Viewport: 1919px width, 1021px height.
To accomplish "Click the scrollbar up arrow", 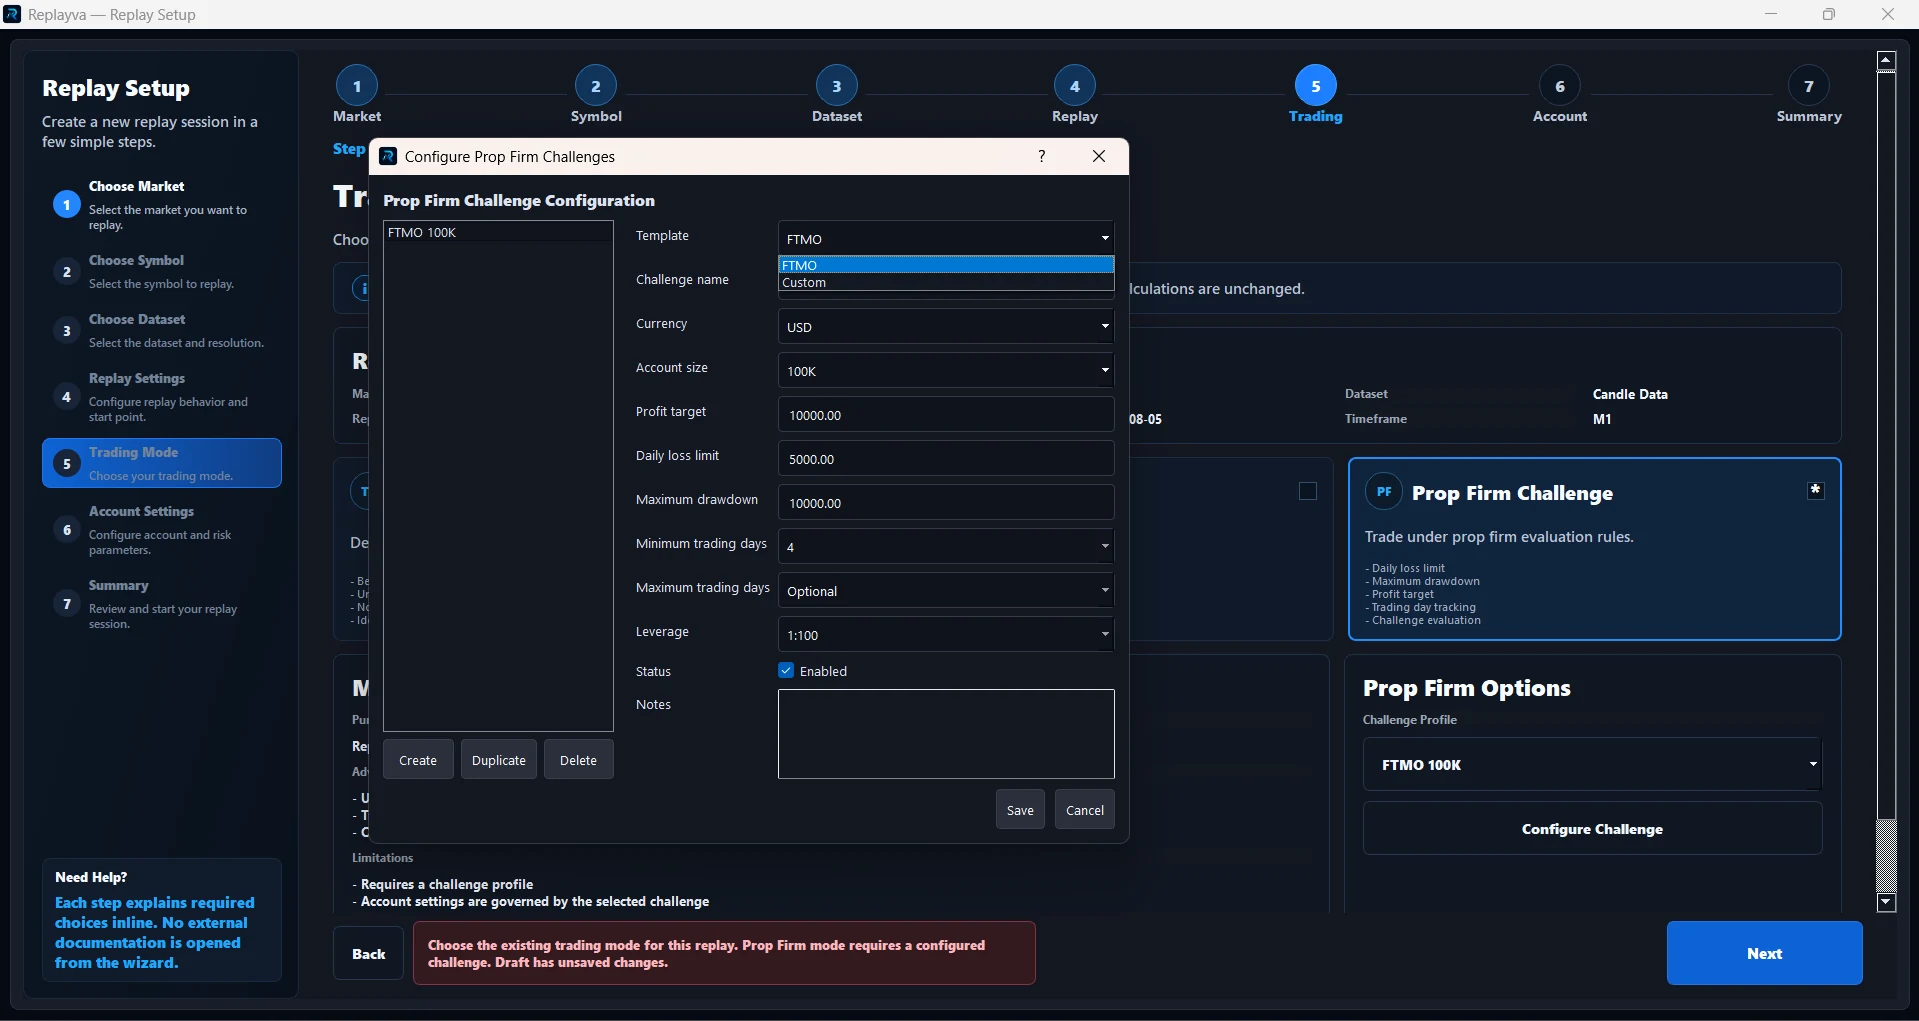I will [1887, 61].
